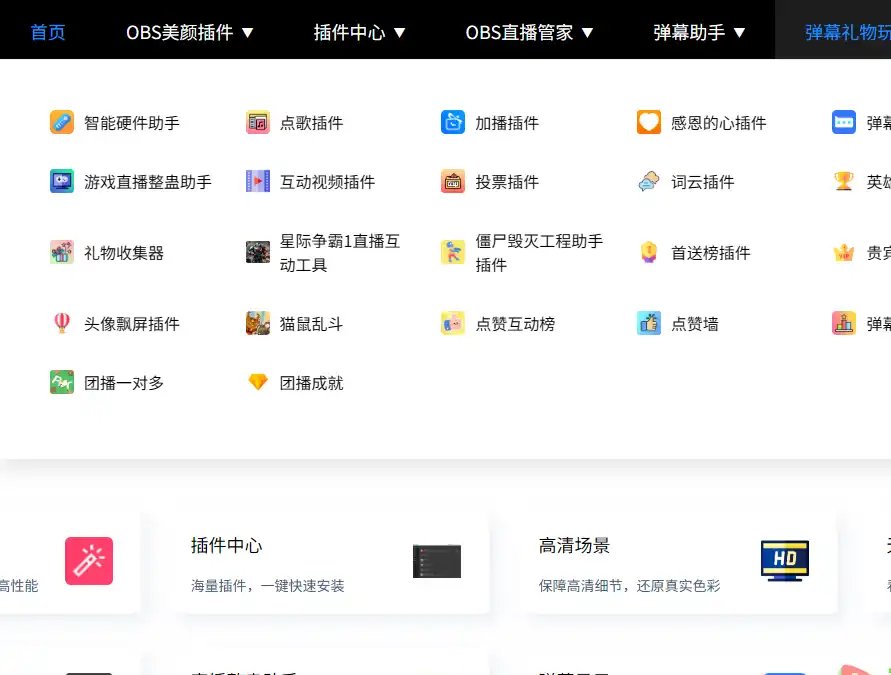Open the 团播一对多 green icon
Image resolution: width=891 pixels, height=675 pixels.
[x=61, y=382]
